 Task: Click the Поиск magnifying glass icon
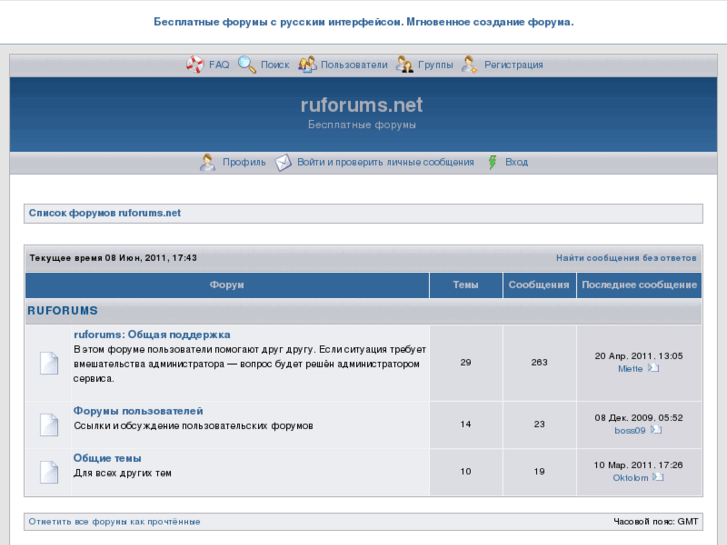pyautogui.click(x=247, y=64)
